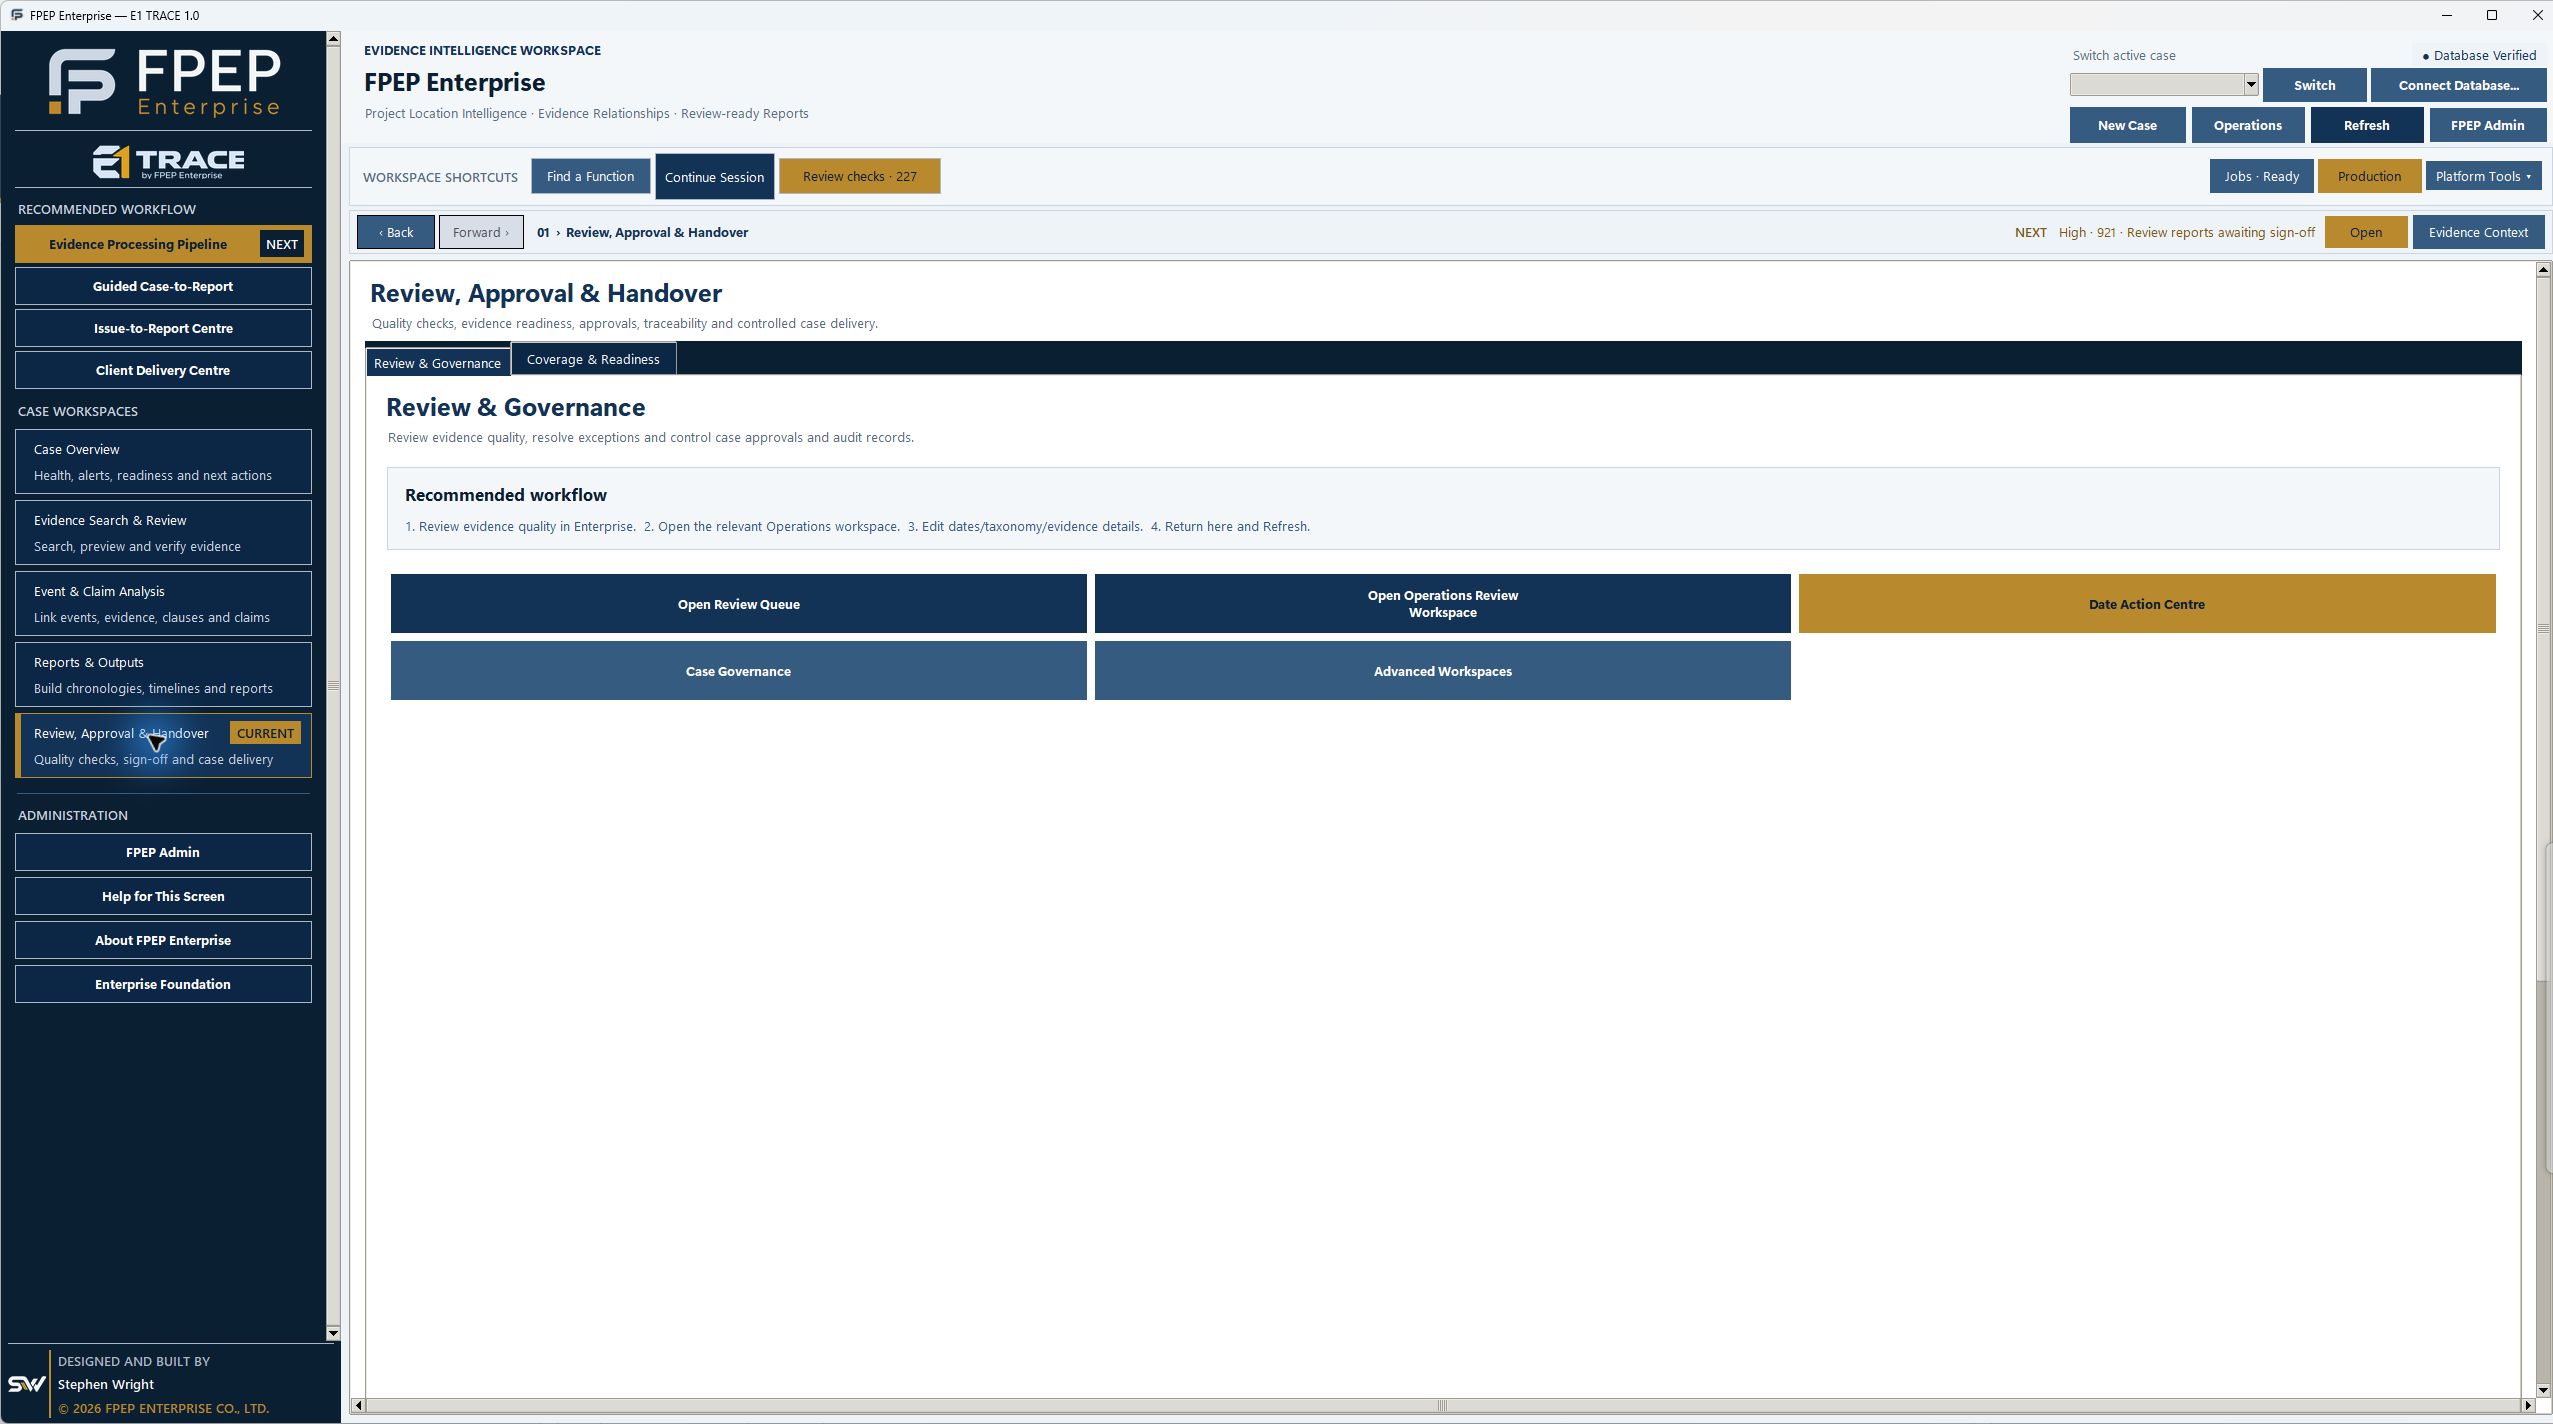Go to Evidence Search & Review workspace
The width and height of the screenshot is (2553, 1424).
click(x=163, y=533)
